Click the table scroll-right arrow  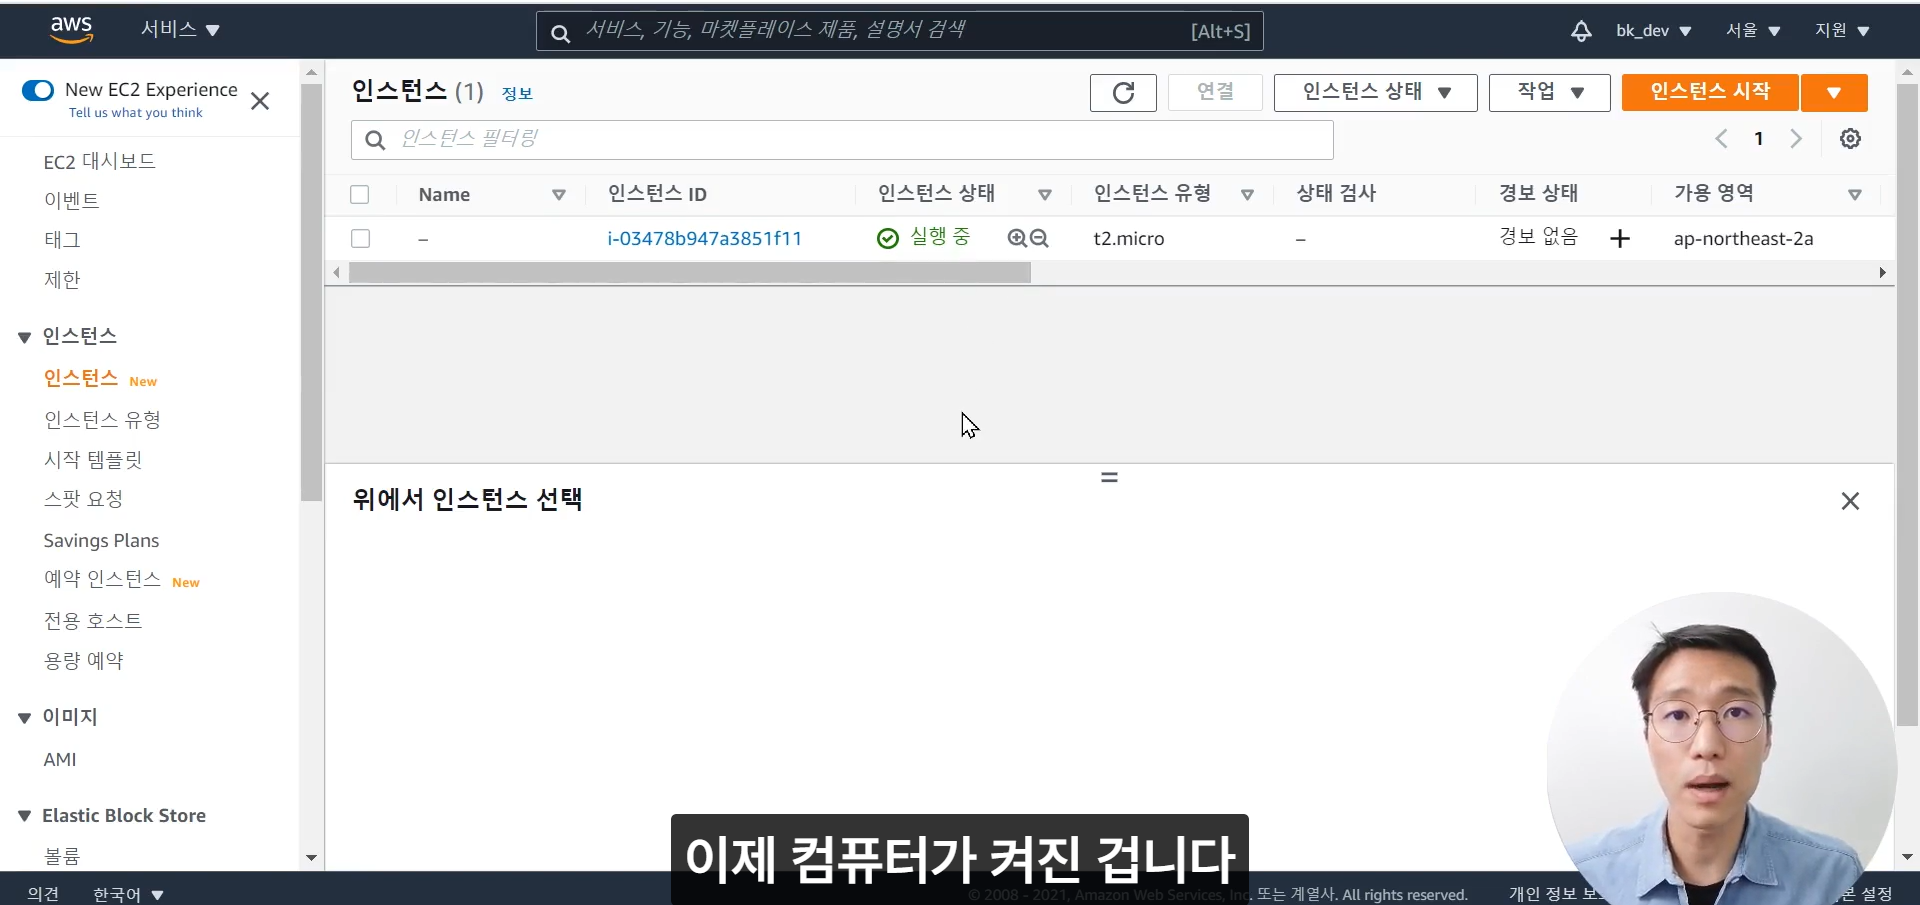1883,273
